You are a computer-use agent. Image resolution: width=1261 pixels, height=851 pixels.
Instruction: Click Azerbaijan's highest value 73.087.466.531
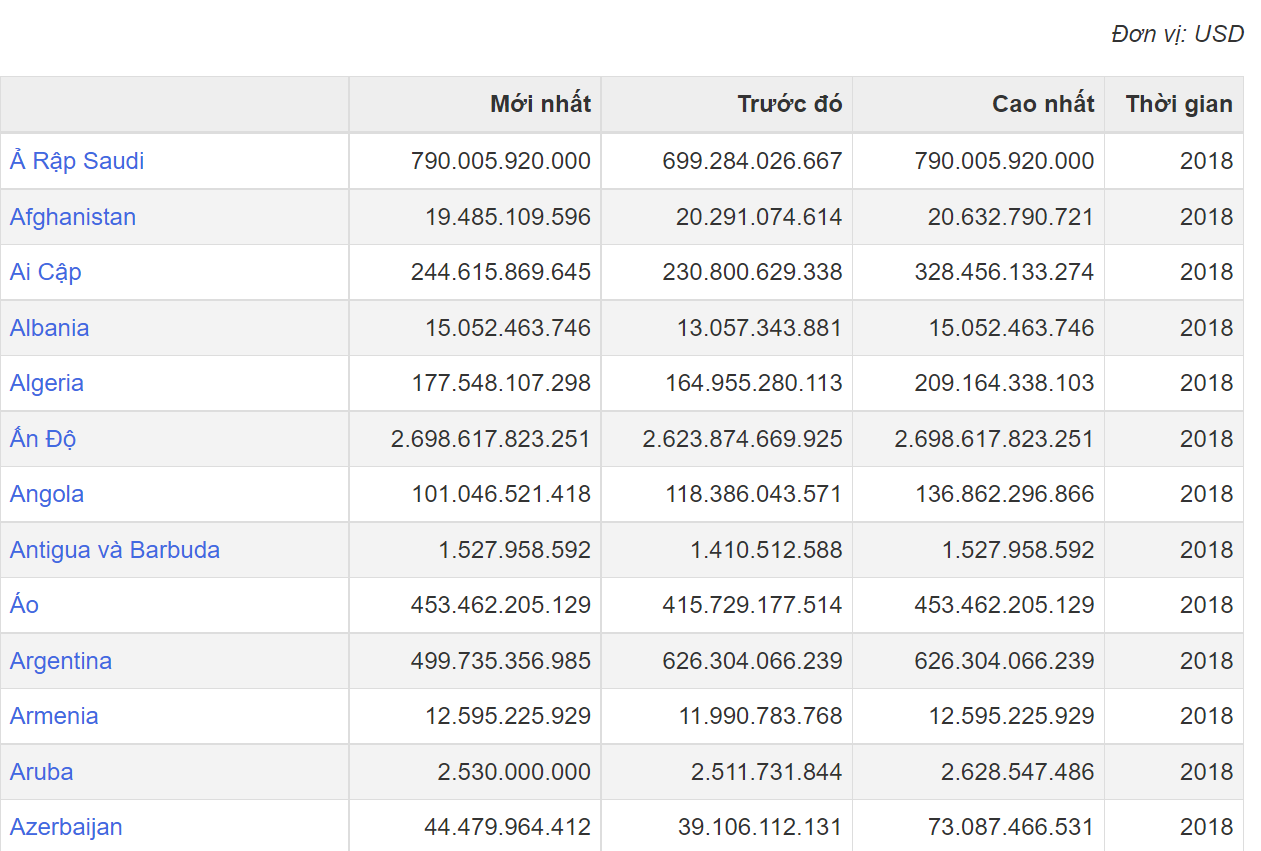click(x=1011, y=827)
